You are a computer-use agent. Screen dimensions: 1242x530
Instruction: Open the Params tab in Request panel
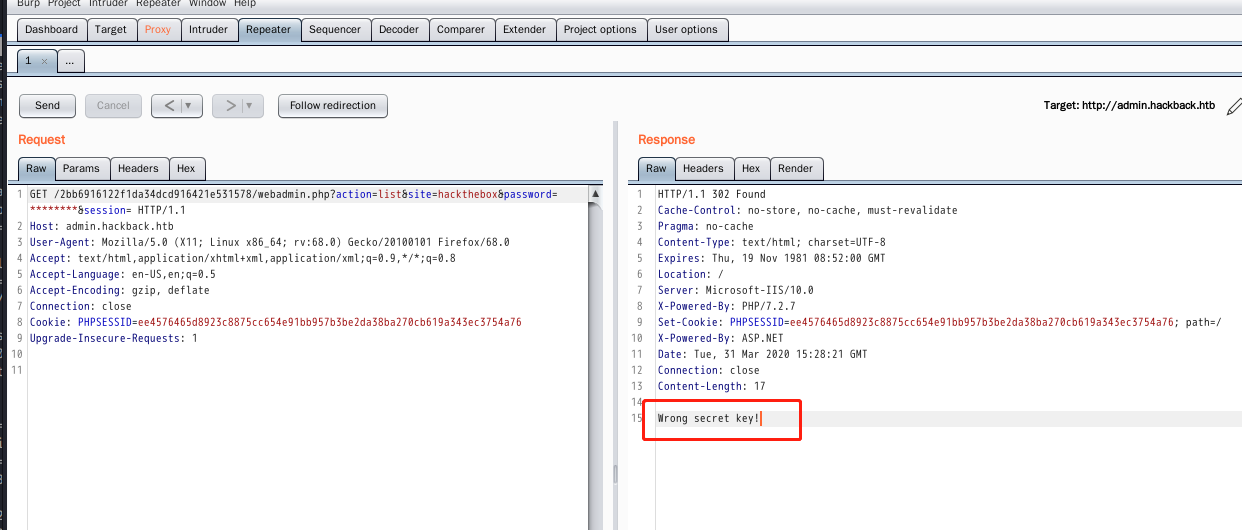82,168
